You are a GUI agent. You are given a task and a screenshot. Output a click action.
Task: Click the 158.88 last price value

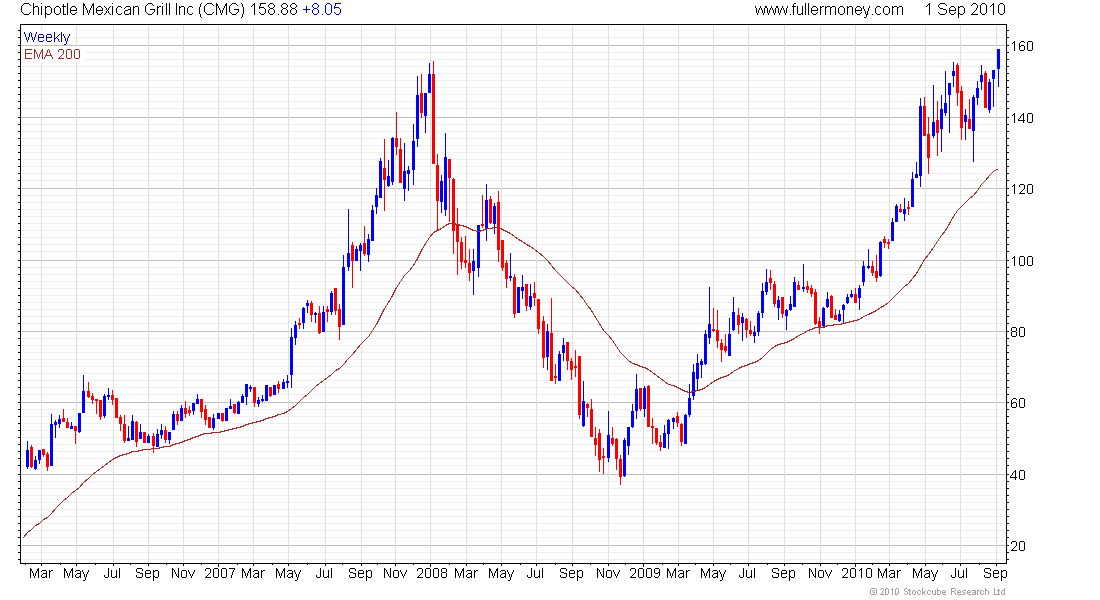point(274,10)
